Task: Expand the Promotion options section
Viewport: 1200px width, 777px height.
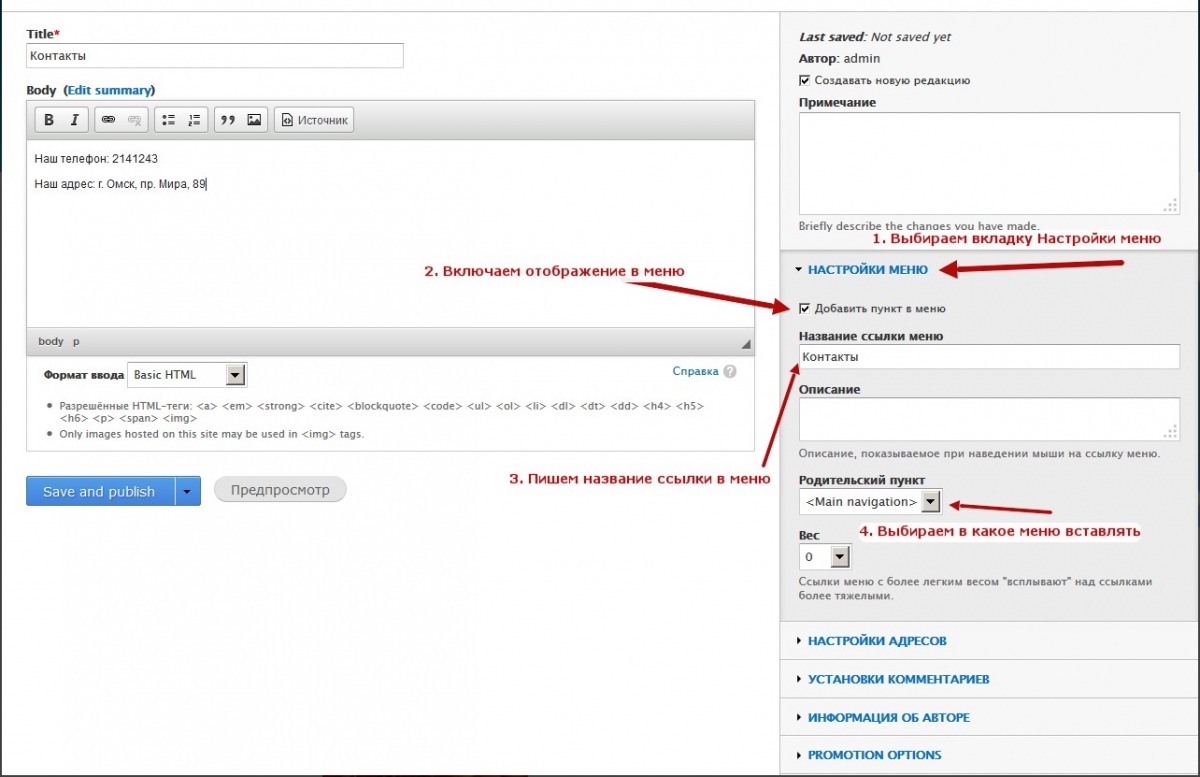Action: (874, 755)
